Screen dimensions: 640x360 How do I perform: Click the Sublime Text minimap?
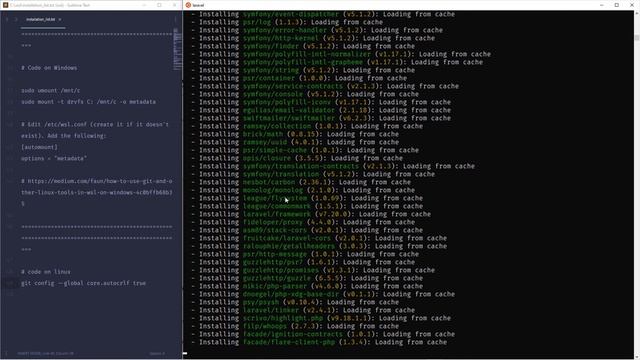click(178, 49)
